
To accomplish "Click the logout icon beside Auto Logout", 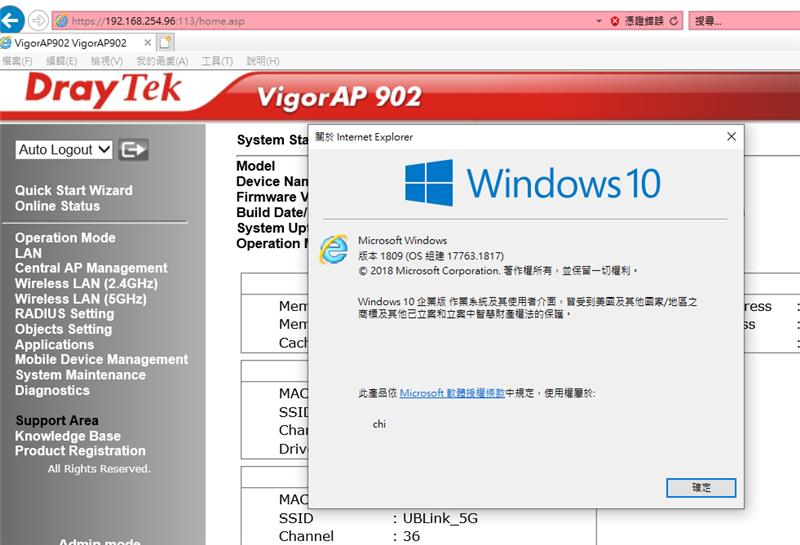I will [133, 149].
